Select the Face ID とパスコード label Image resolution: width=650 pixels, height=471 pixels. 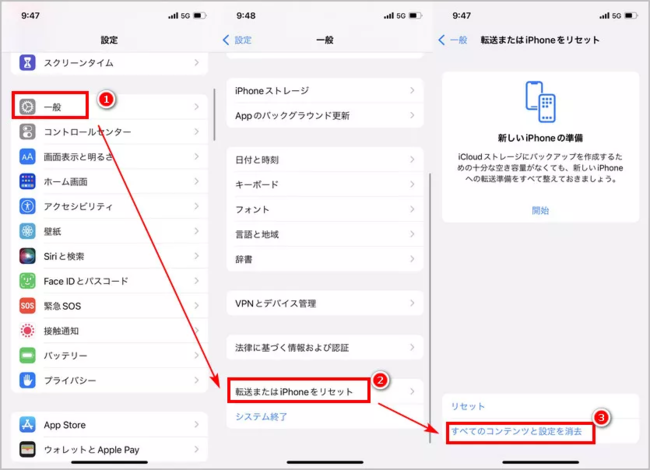click(x=86, y=281)
